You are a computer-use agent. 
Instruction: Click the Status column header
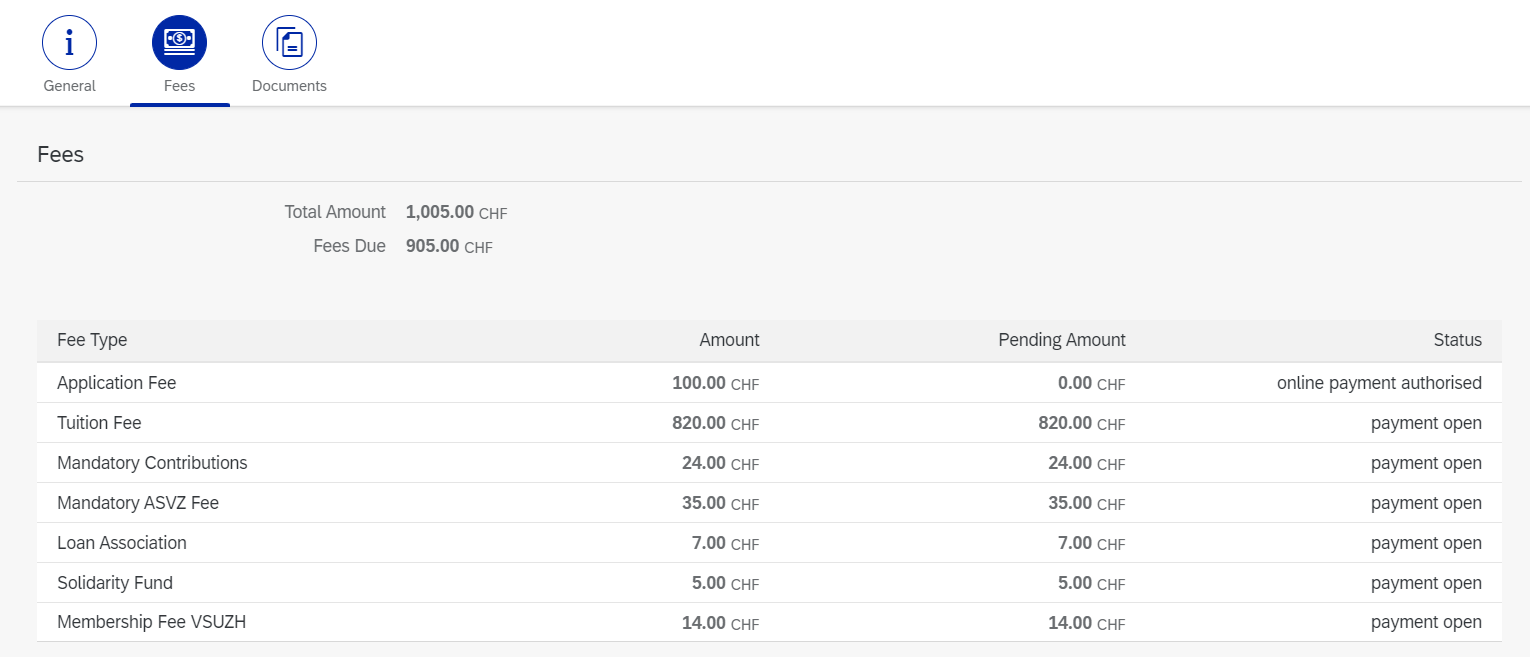[x=1457, y=340]
